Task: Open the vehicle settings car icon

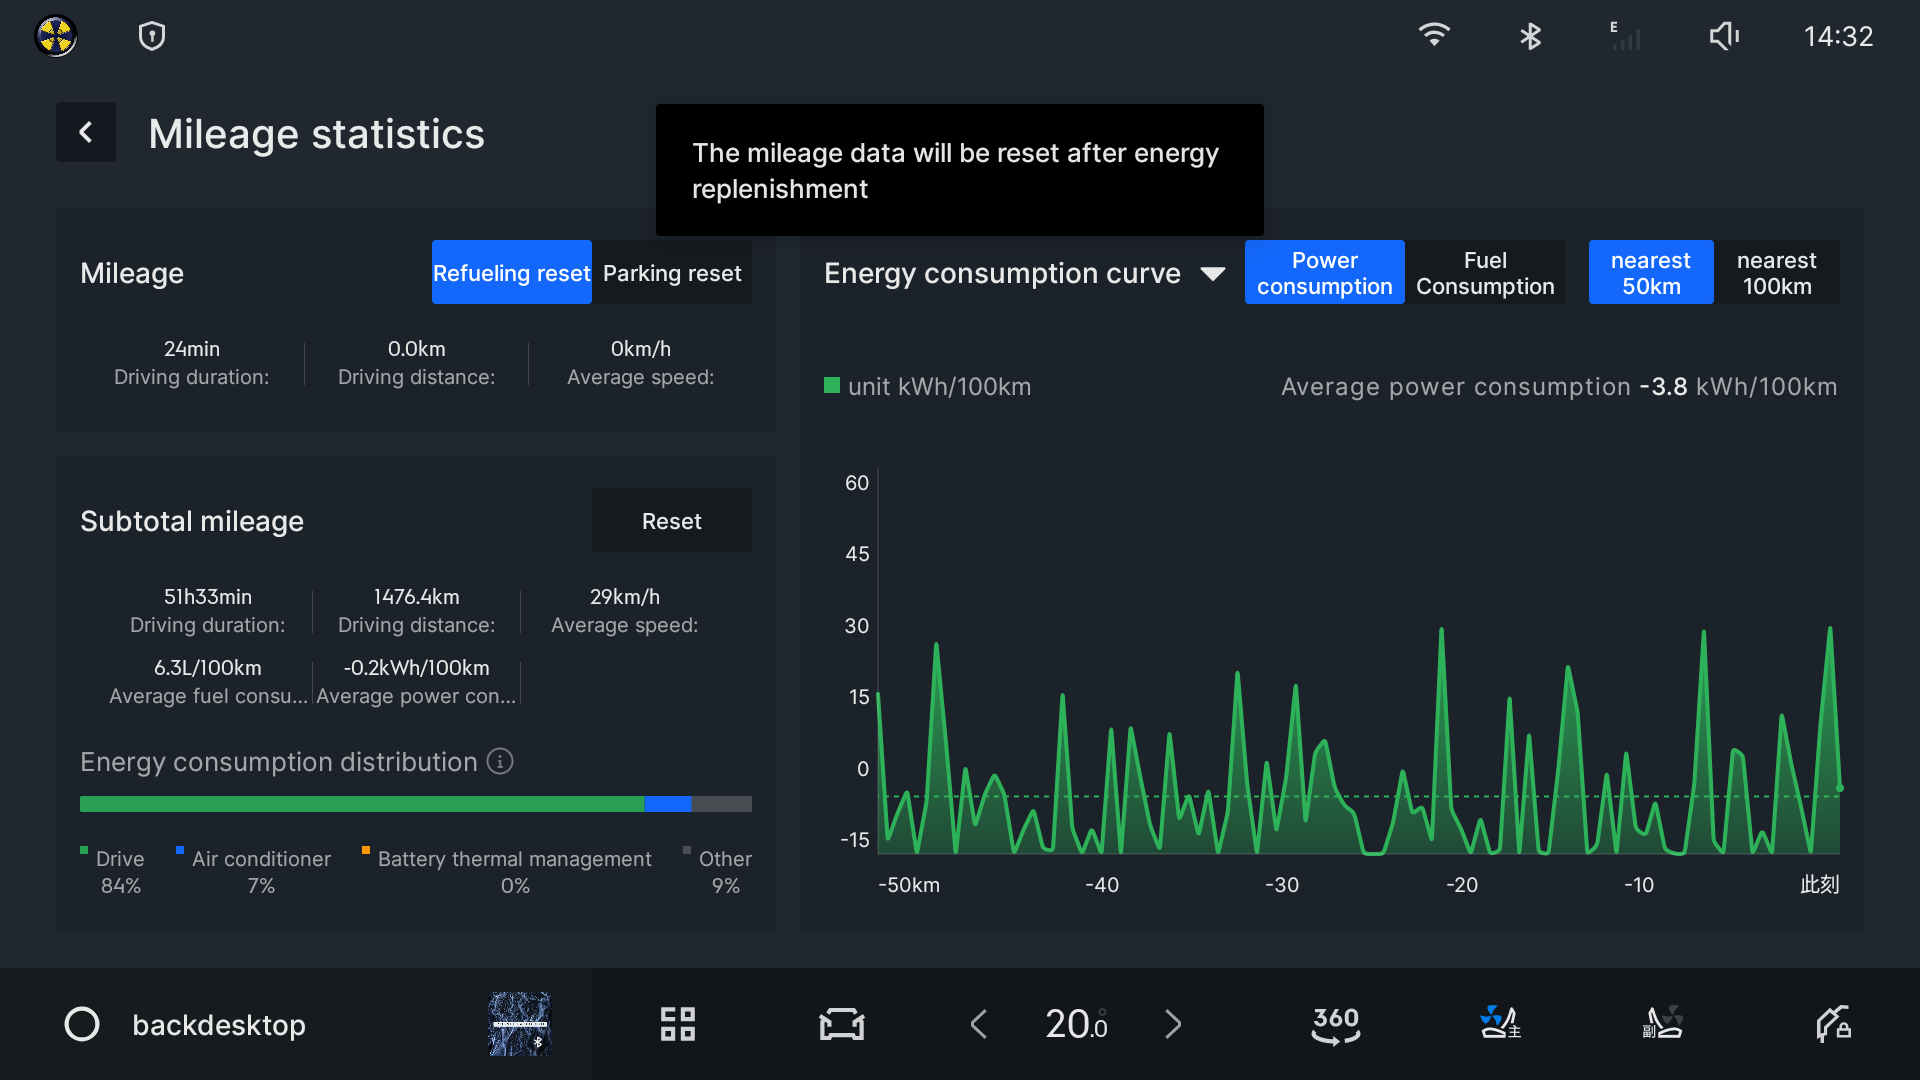Action: 841,1024
